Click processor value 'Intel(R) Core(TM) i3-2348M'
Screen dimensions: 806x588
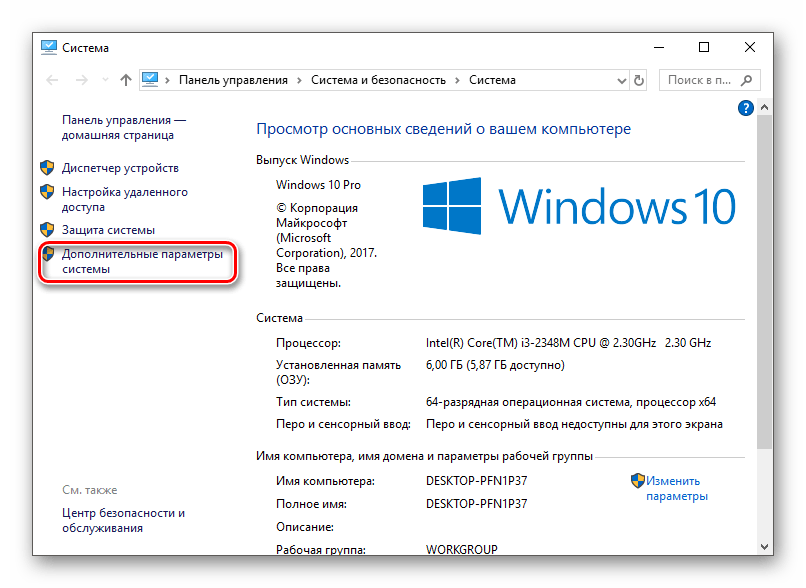click(x=568, y=343)
